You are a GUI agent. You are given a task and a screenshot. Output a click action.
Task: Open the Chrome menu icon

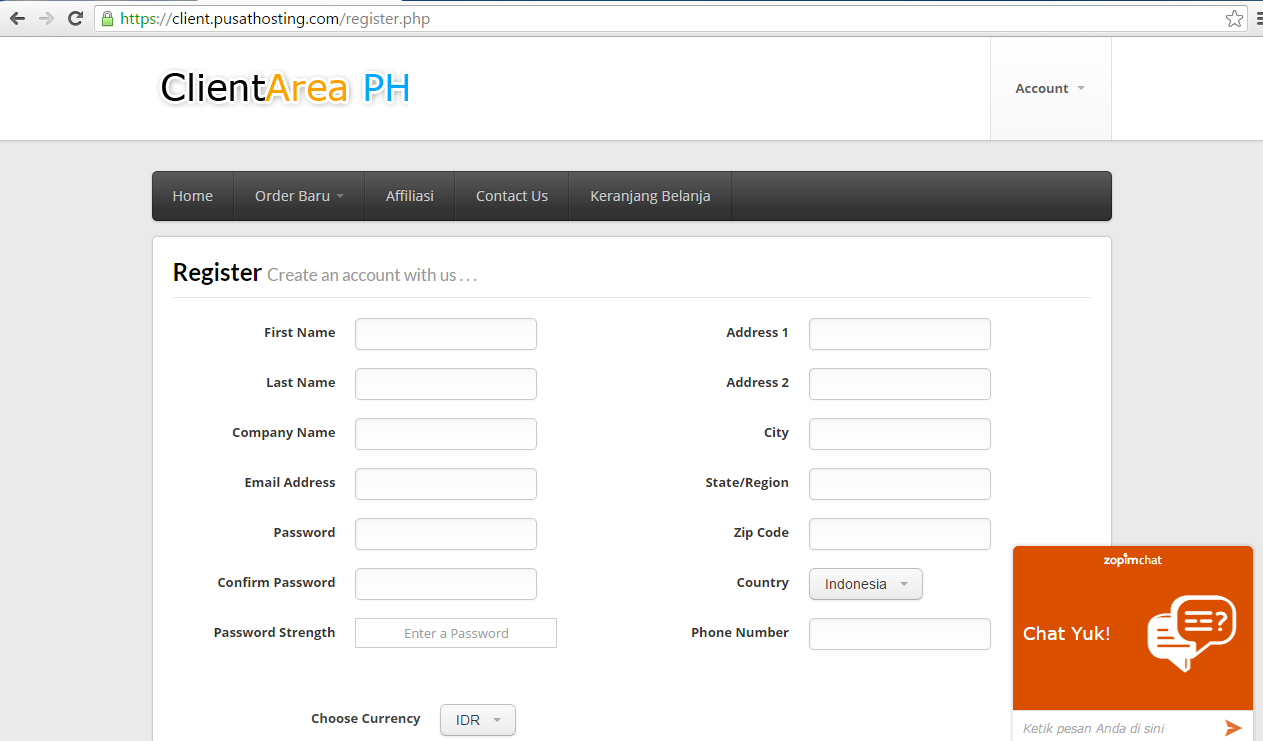point(1257,18)
